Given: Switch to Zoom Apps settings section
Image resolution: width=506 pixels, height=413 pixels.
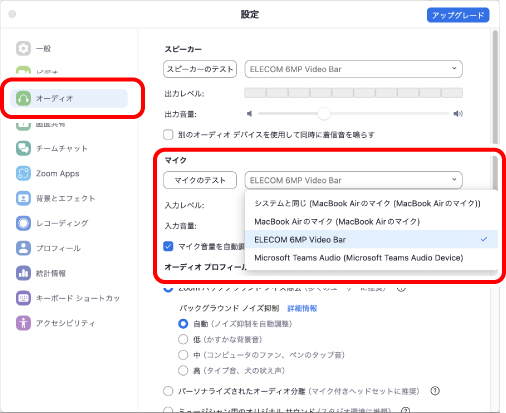Looking at the screenshot, I should tap(57, 173).
